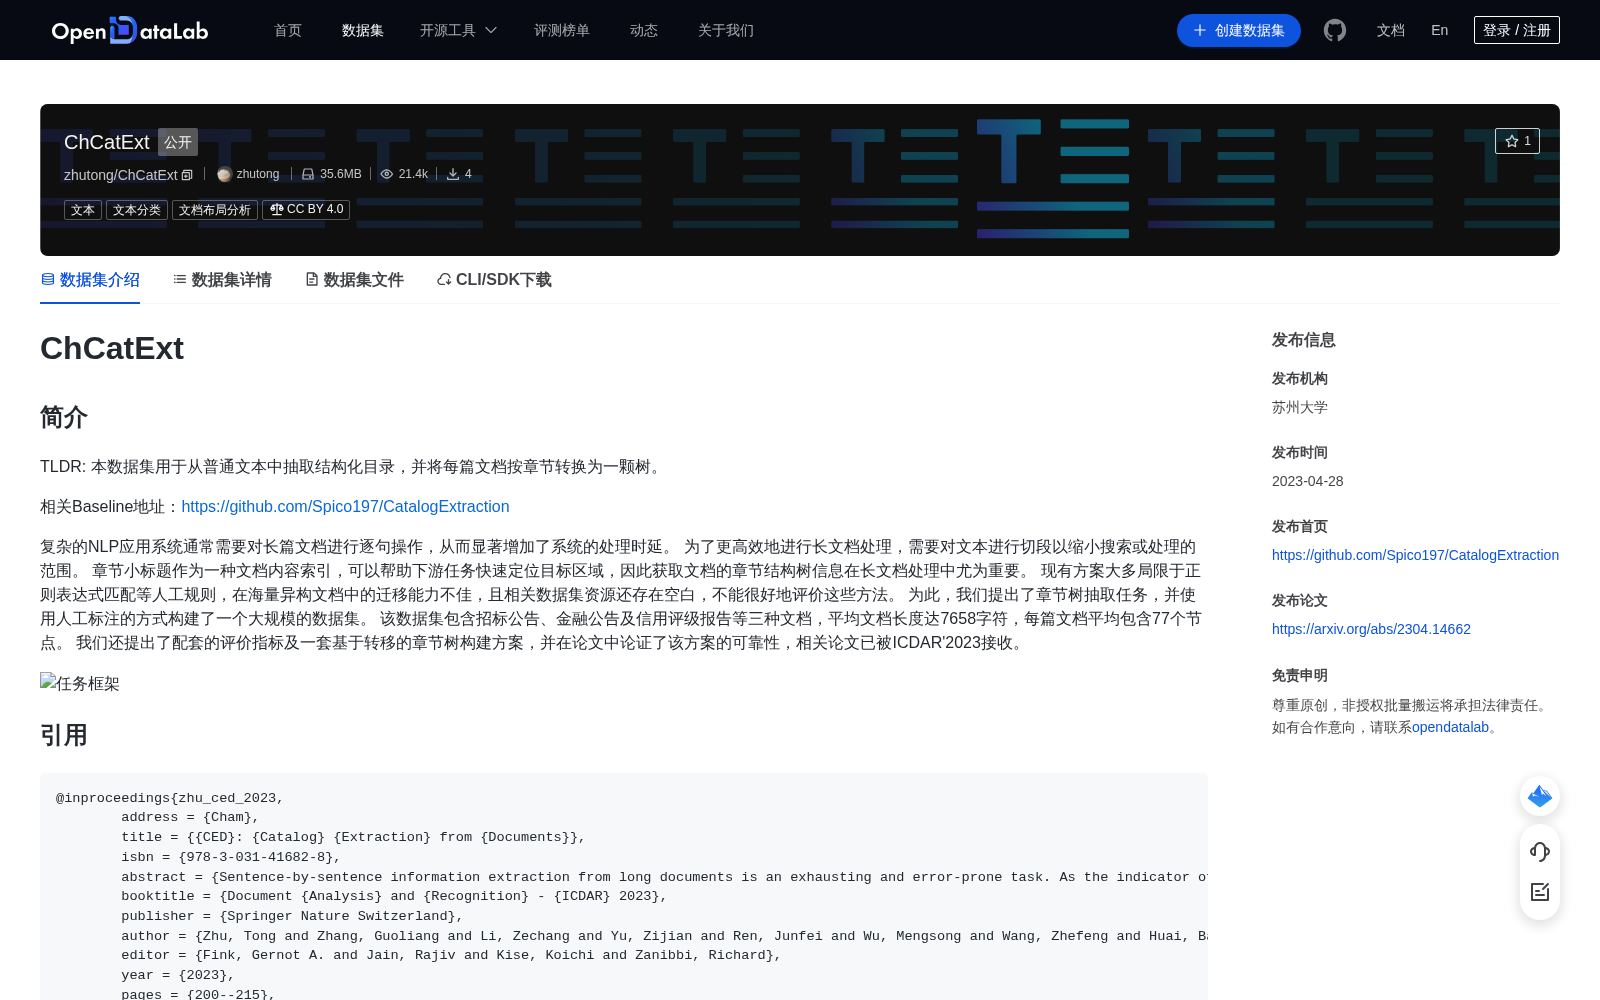Open 数据集 navigation item
Viewport: 1600px width, 1000px height.
point(362,30)
